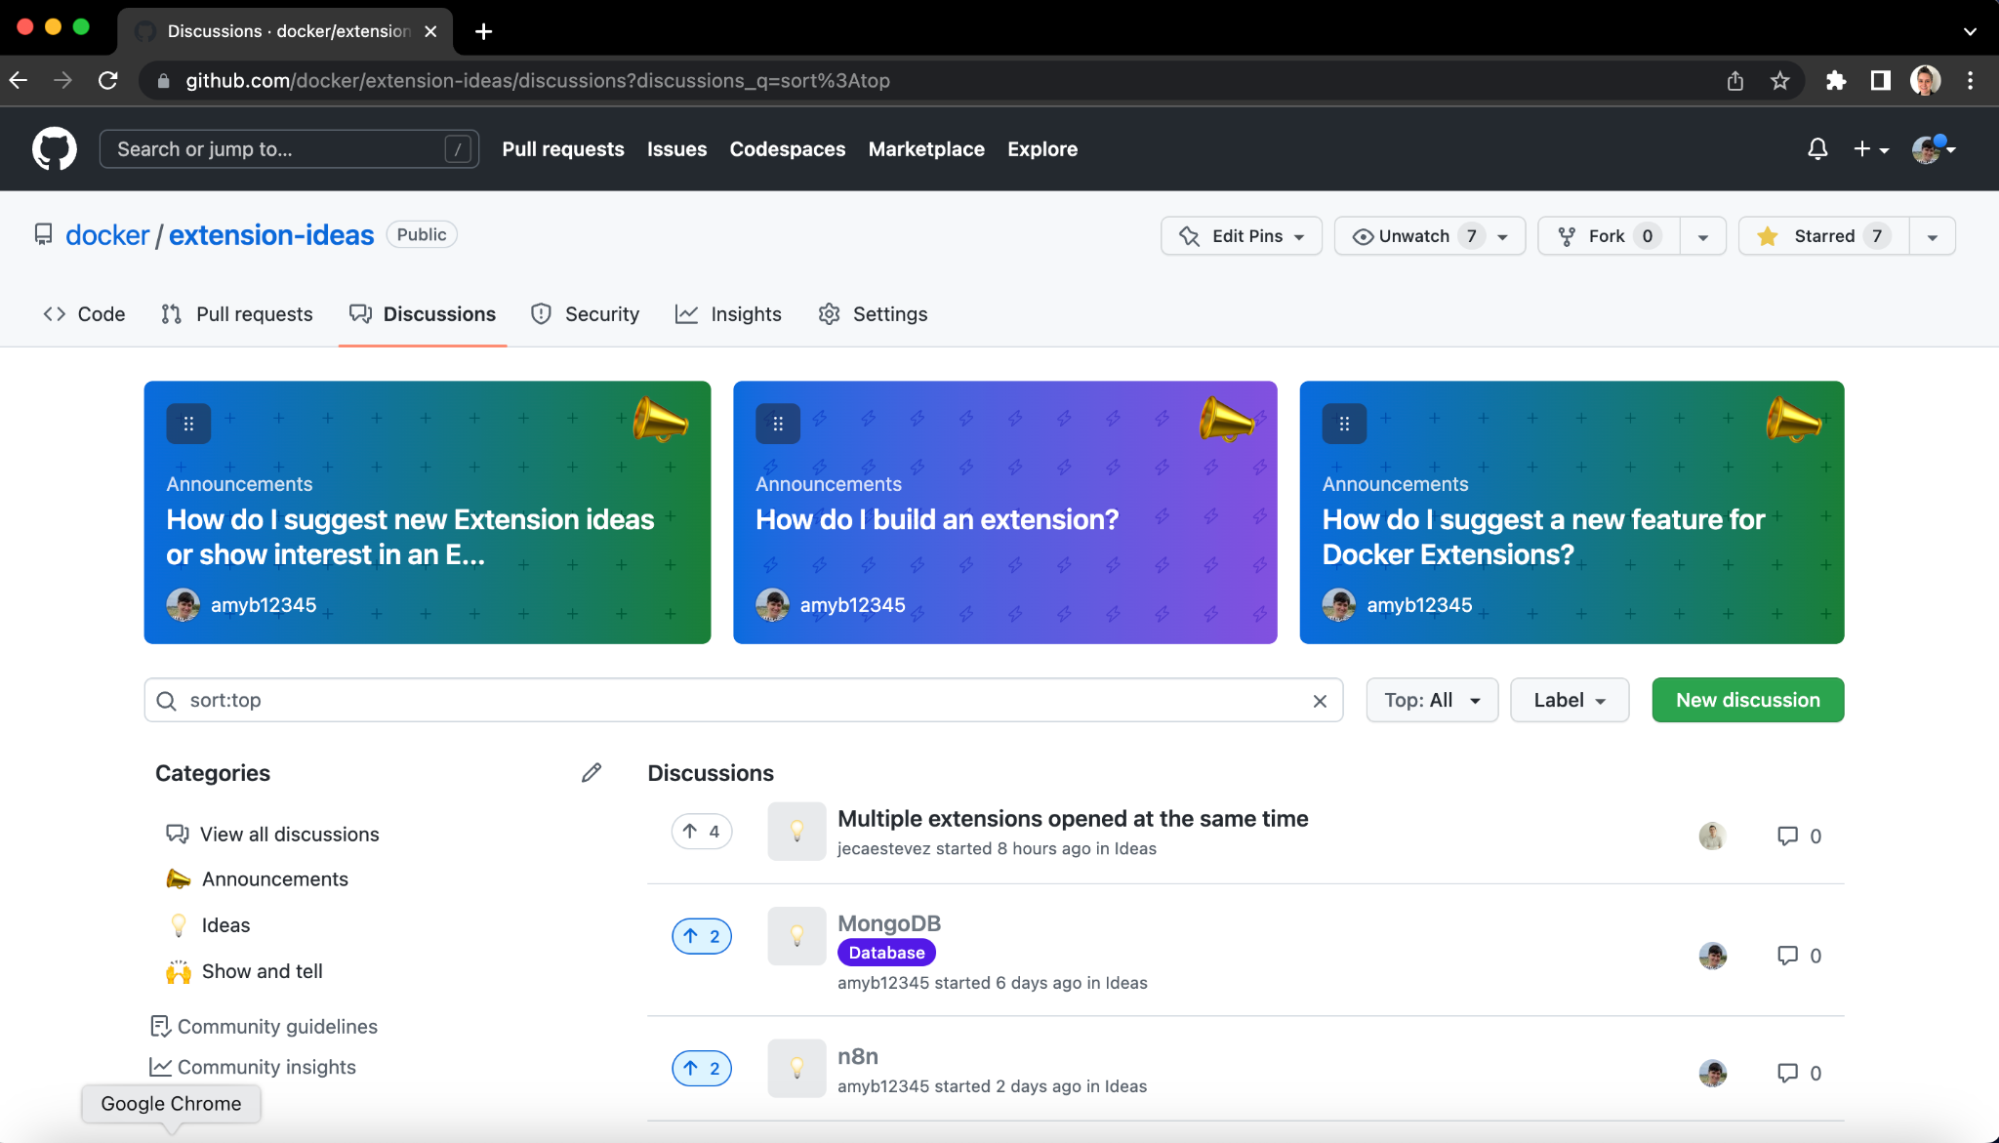Expand the Label filter dropdown
1999x1143 pixels.
(x=1568, y=700)
